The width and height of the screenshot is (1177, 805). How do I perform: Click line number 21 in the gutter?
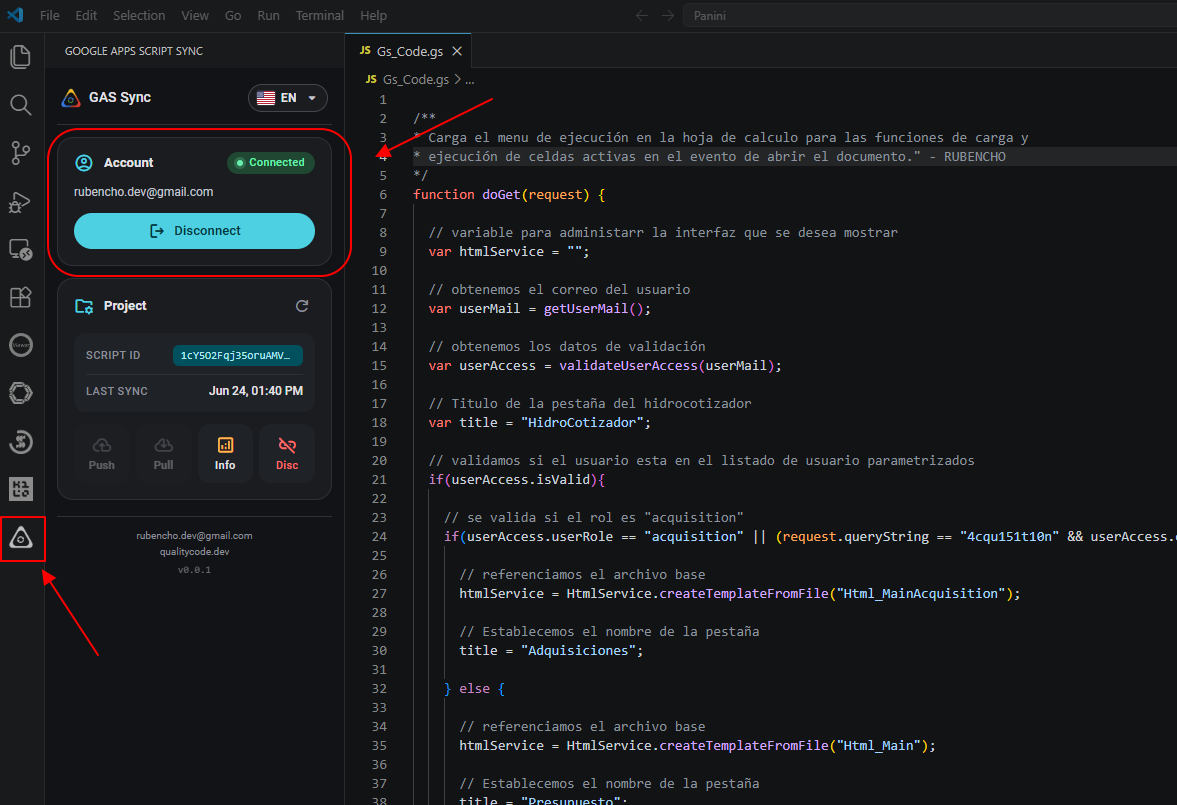(x=380, y=480)
